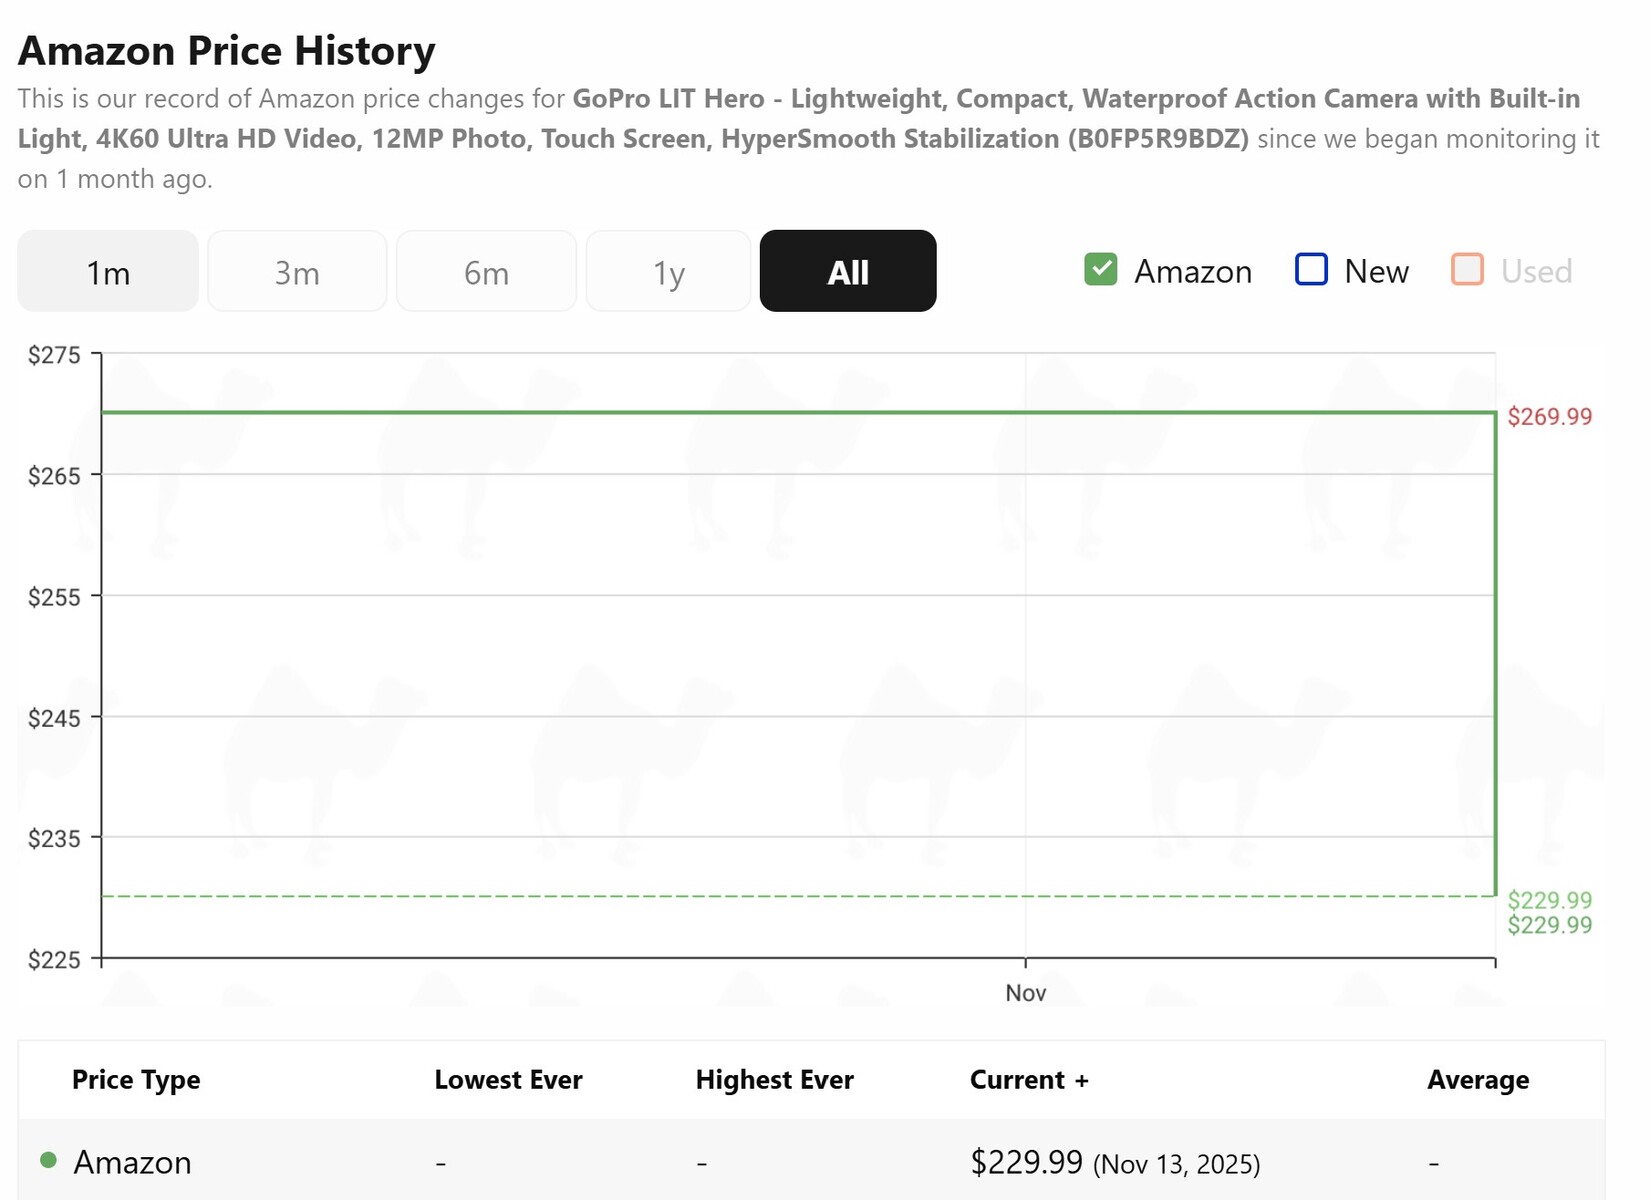This screenshot has width=1650, height=1200.
Task: Click the dashed green lowest price line
Action: [x=800, y=897]
